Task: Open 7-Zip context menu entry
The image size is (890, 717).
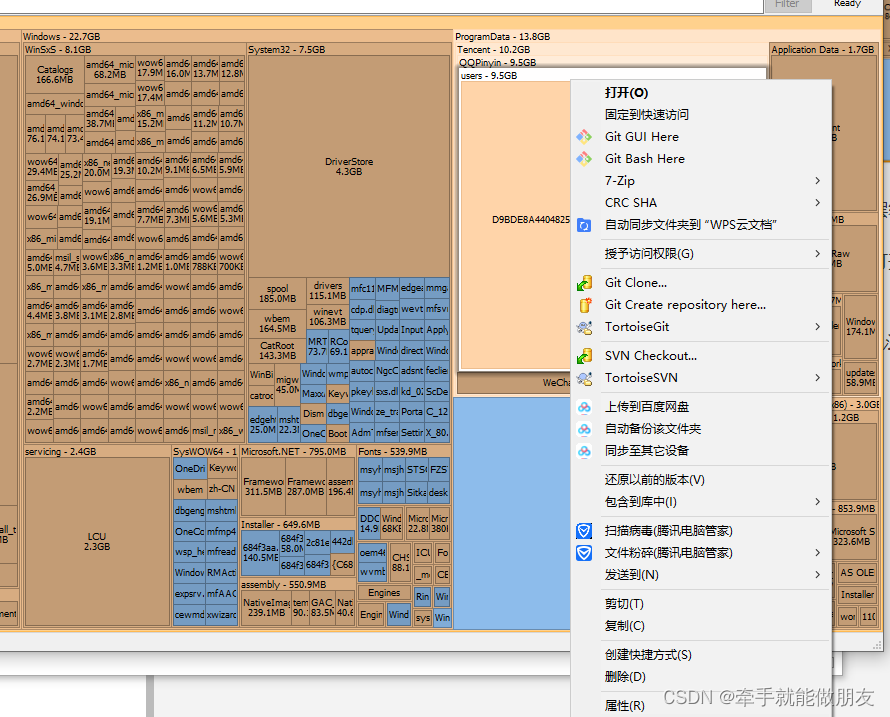Action: [700, 181]
